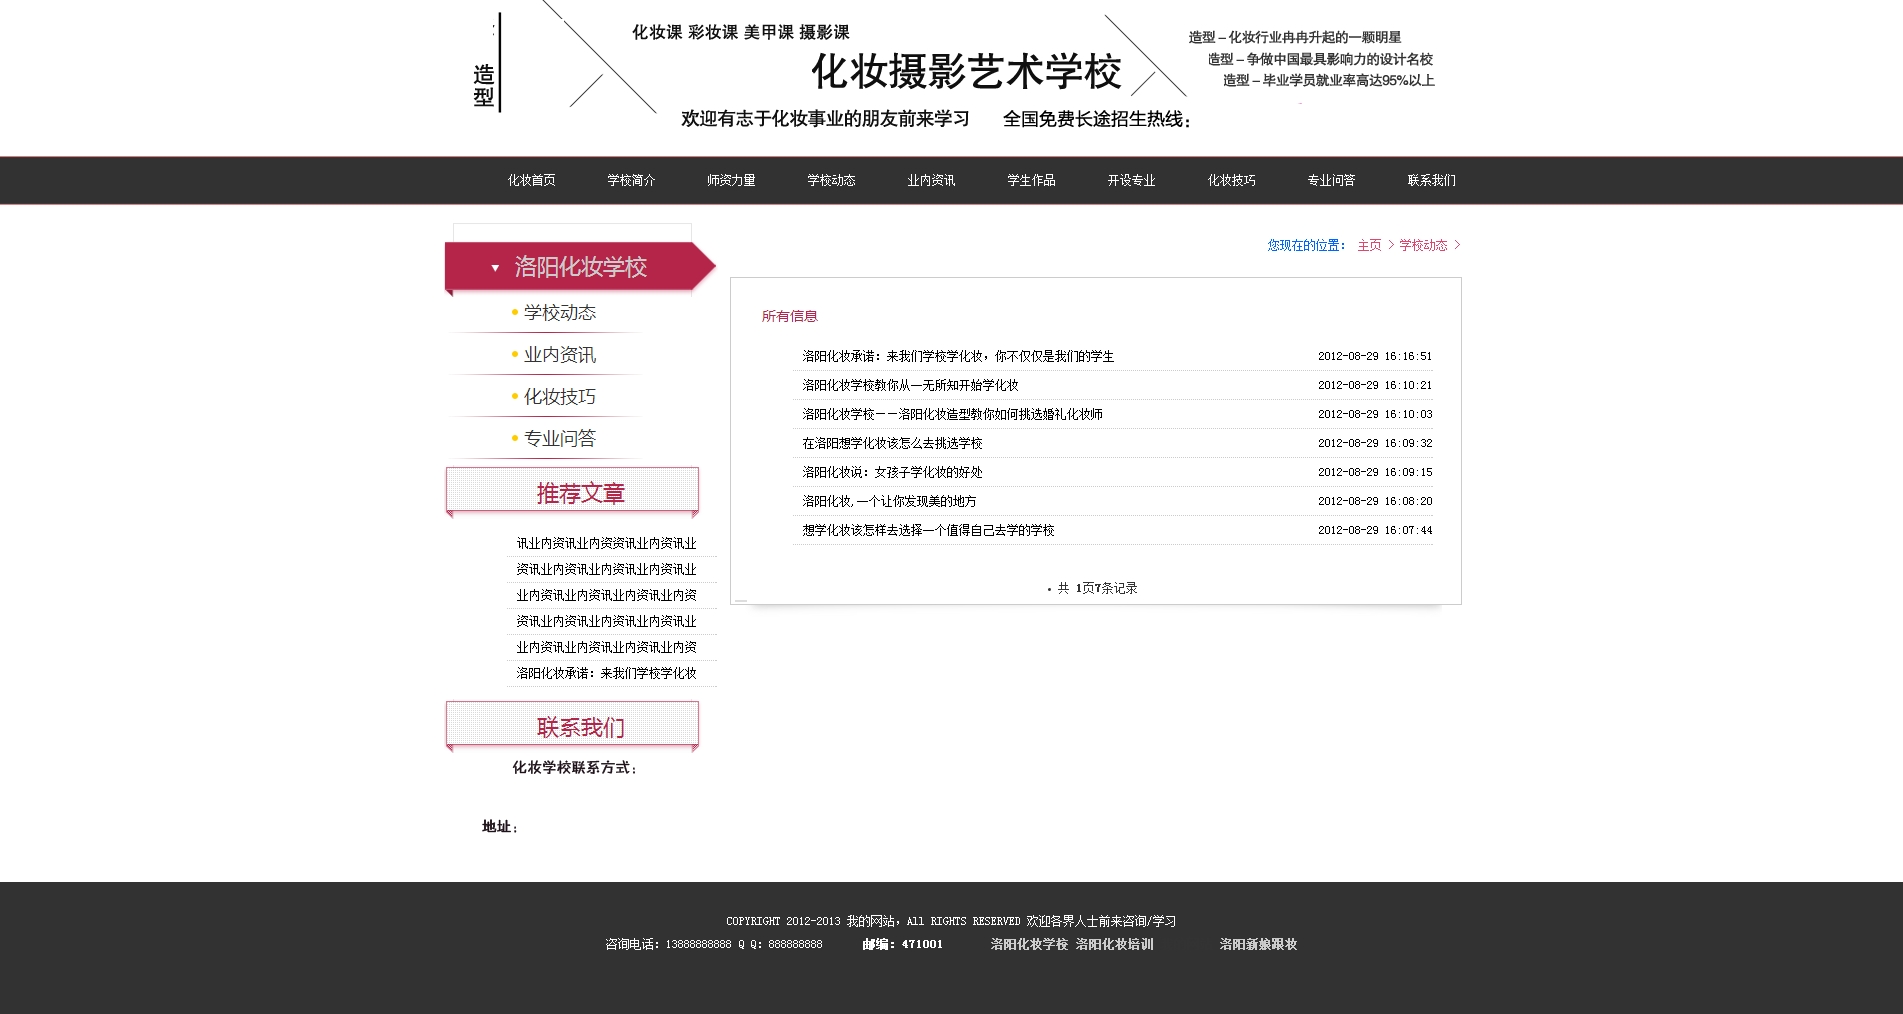The width and height of the screenshot is (1903, 1014).
Task: Choose 化妆技巧 from the sidebar list
Action: (x=559, y=397)
